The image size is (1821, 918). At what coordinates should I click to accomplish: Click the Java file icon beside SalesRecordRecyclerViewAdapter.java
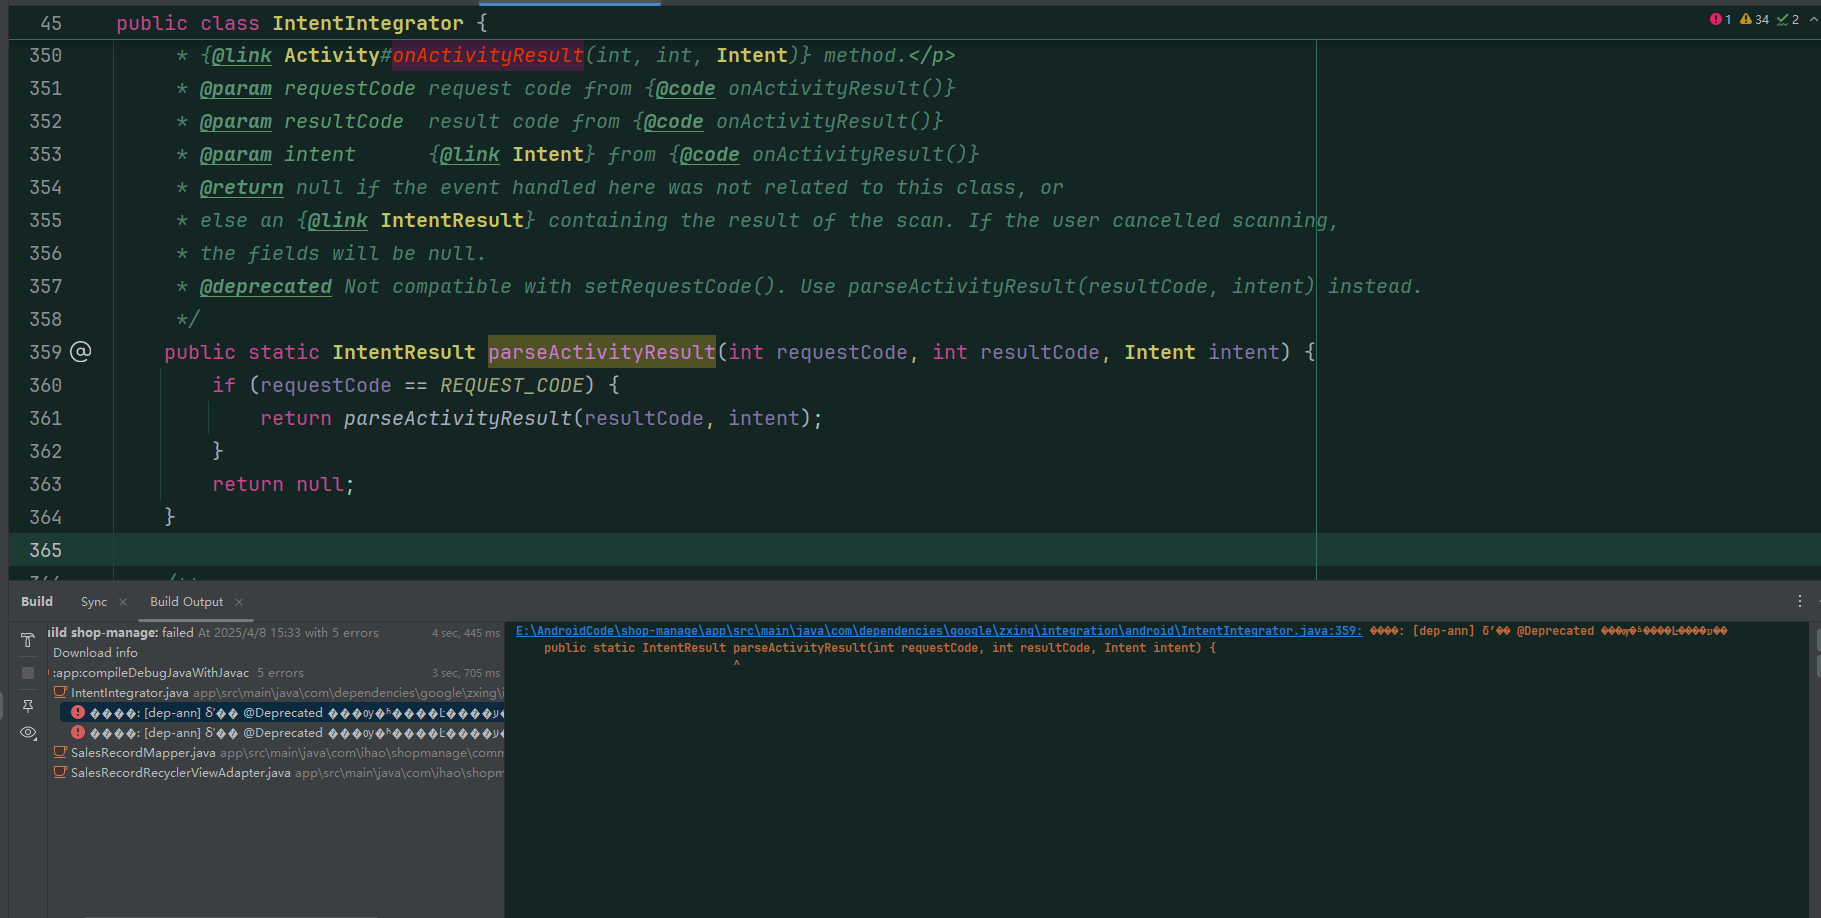[x=61, y=772]
